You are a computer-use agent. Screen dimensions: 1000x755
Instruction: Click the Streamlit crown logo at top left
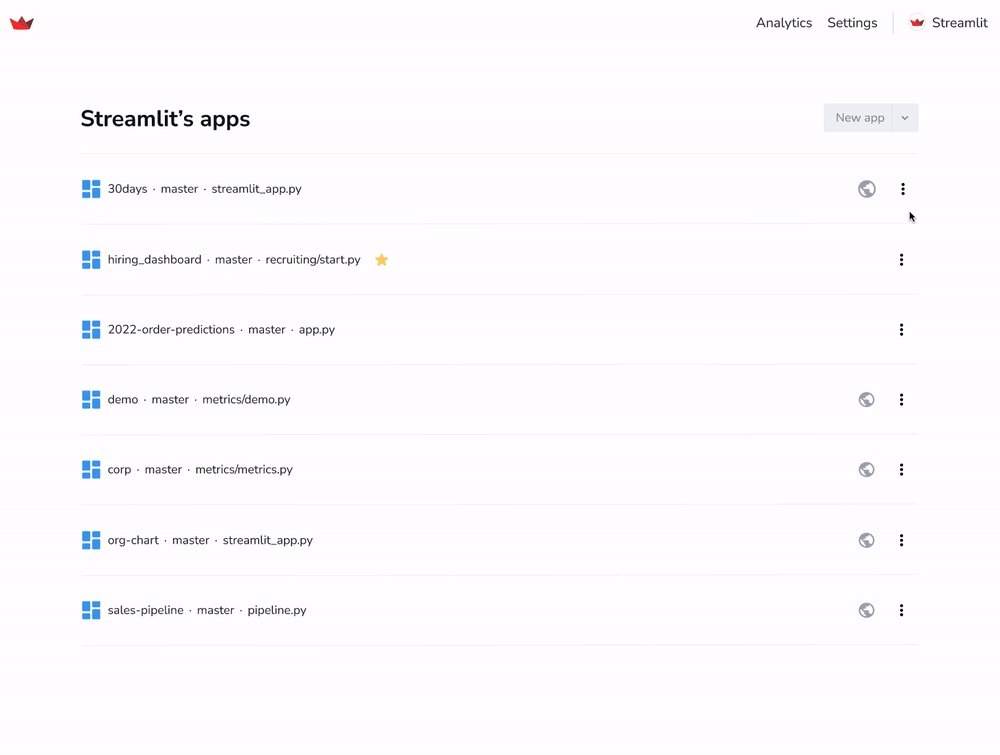coord(22,23)
